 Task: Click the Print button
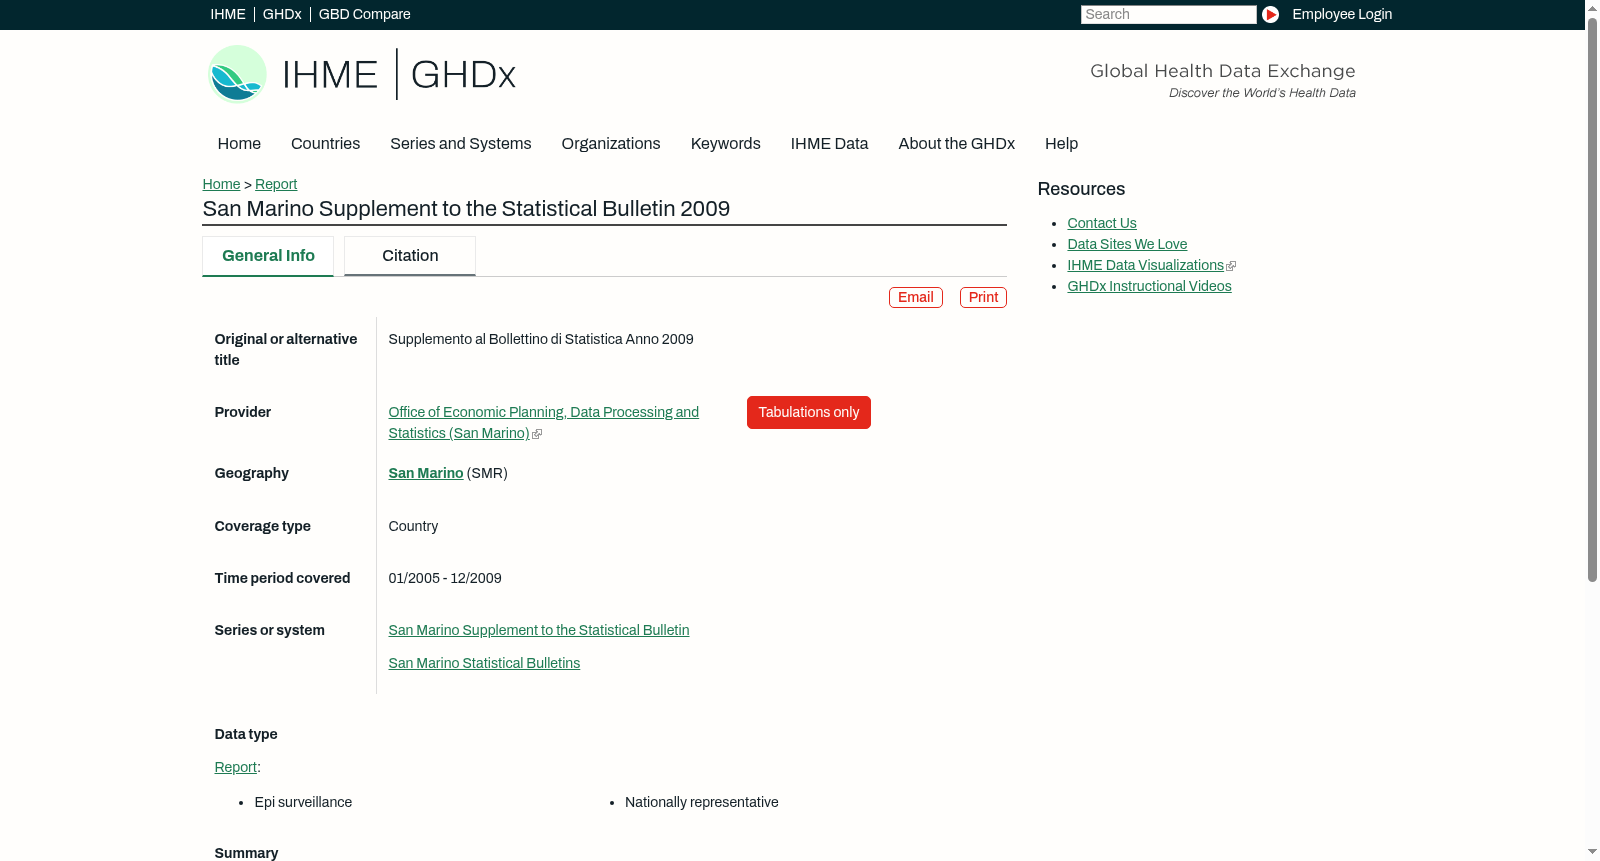(x=983, y=297)
